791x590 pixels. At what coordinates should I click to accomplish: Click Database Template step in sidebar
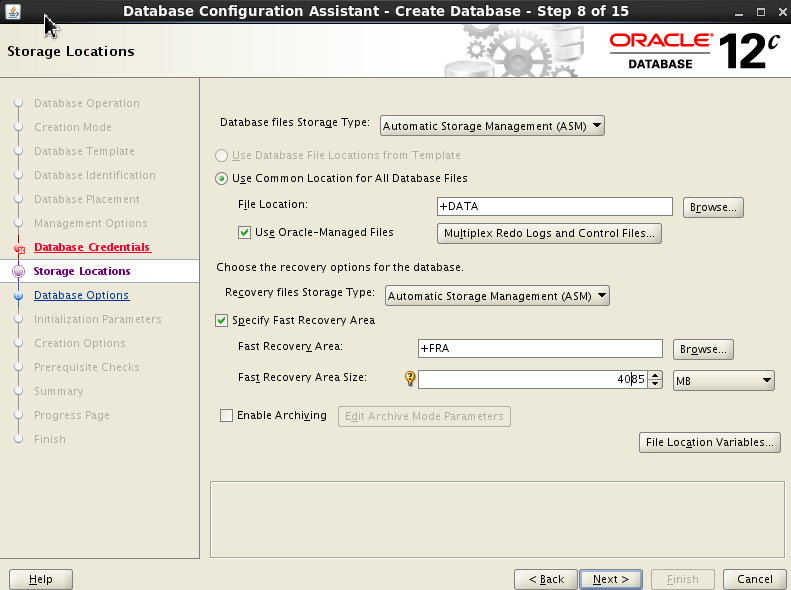[x=84, y=151]
